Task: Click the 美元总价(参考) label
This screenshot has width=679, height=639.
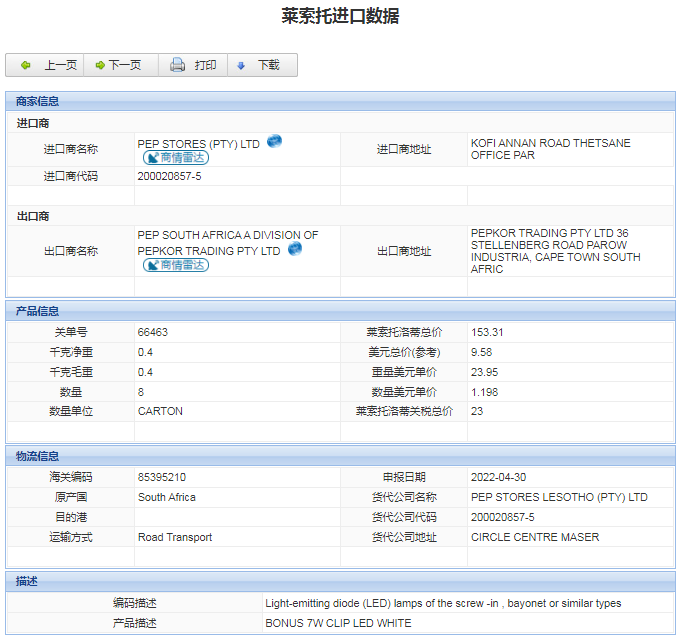Action: [x=404, y=352]
